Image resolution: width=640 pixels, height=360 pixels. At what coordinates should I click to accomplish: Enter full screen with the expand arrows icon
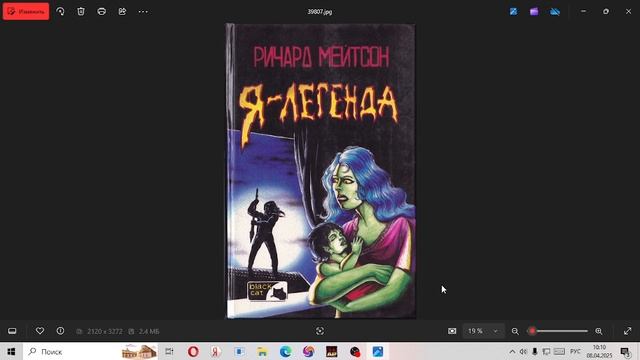pyautogui.click(x=627, y=331)
